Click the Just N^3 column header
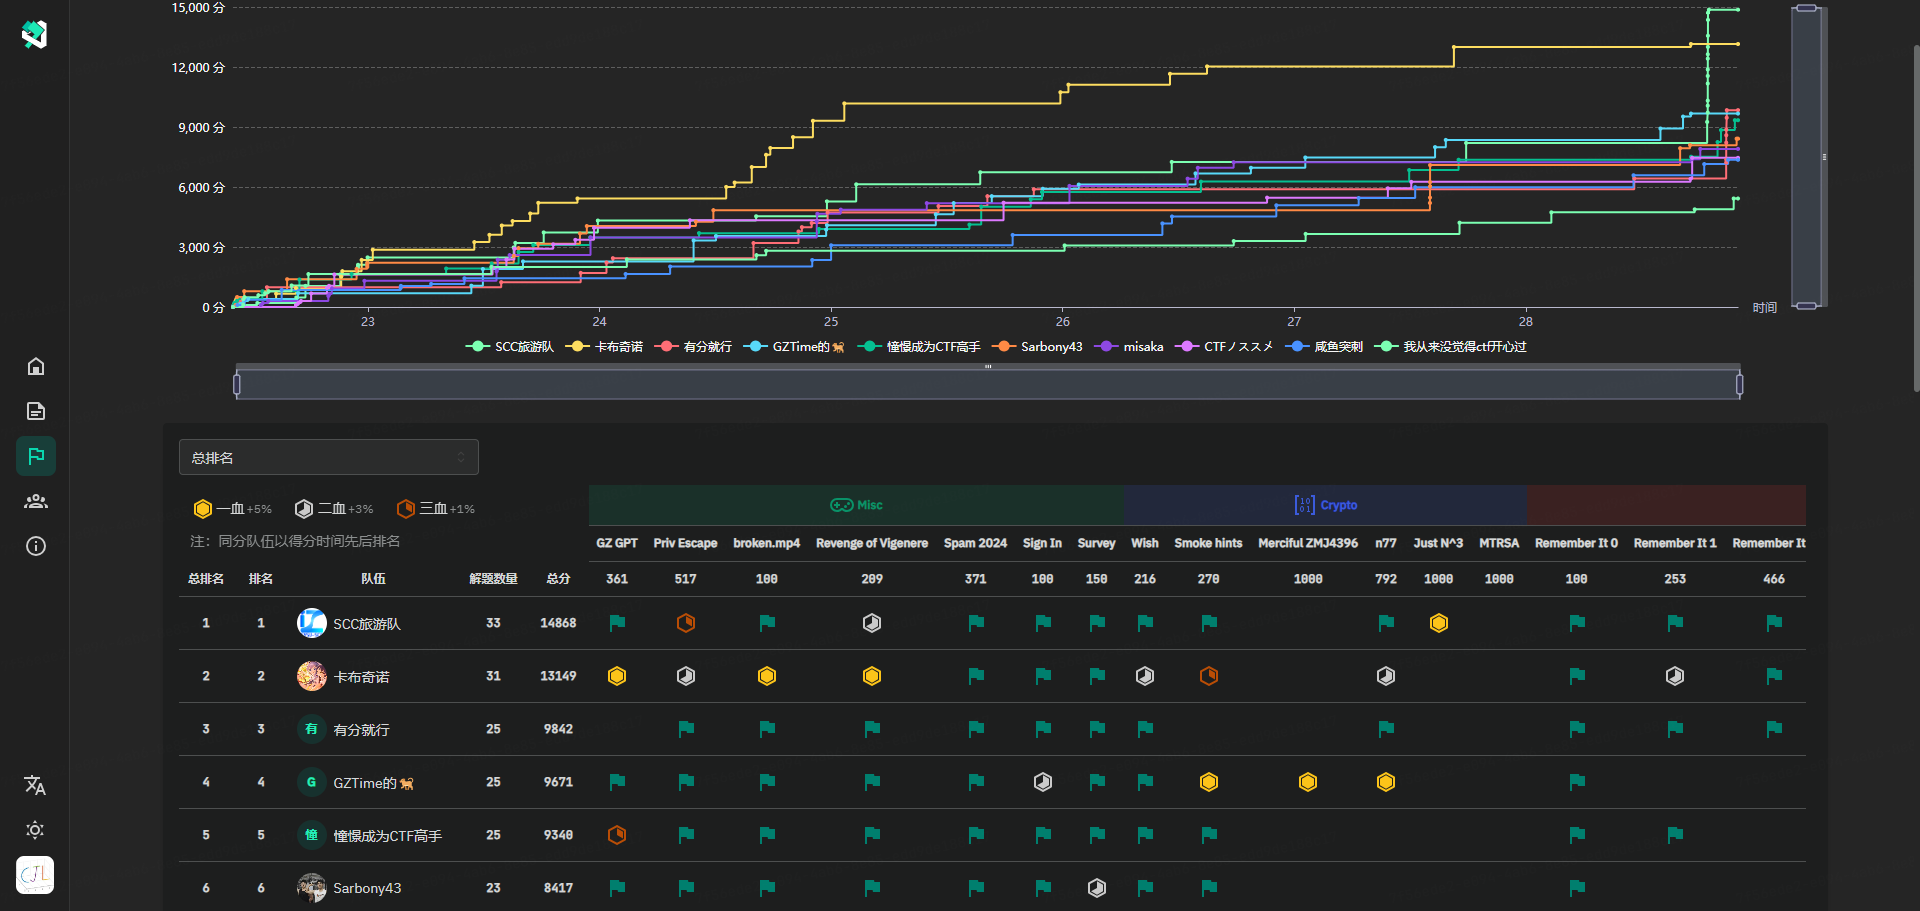 [1438, 543]
